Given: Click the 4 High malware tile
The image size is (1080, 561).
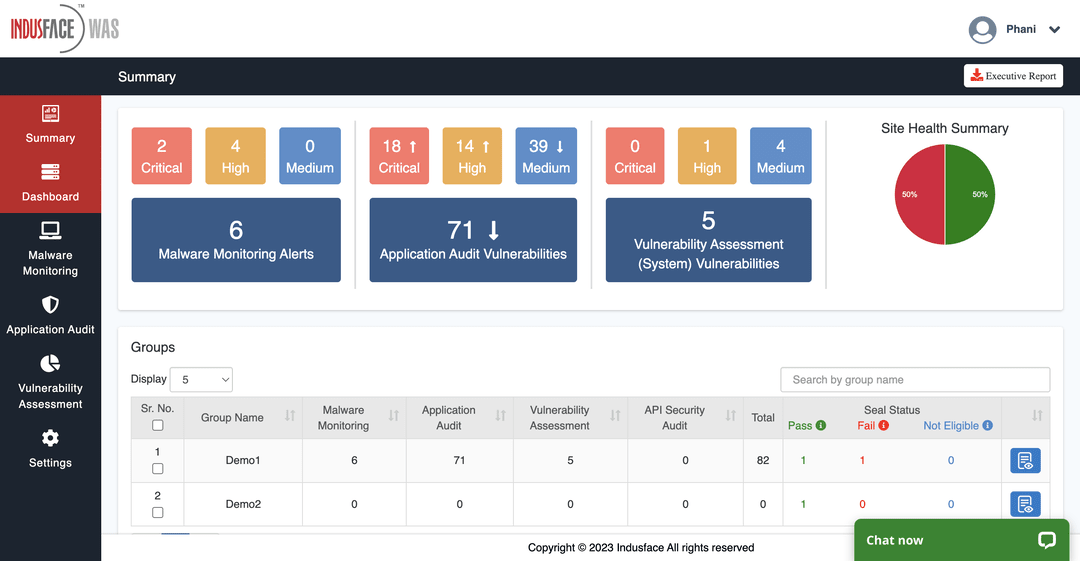Looking at the screenshot, I should point(236,156).
